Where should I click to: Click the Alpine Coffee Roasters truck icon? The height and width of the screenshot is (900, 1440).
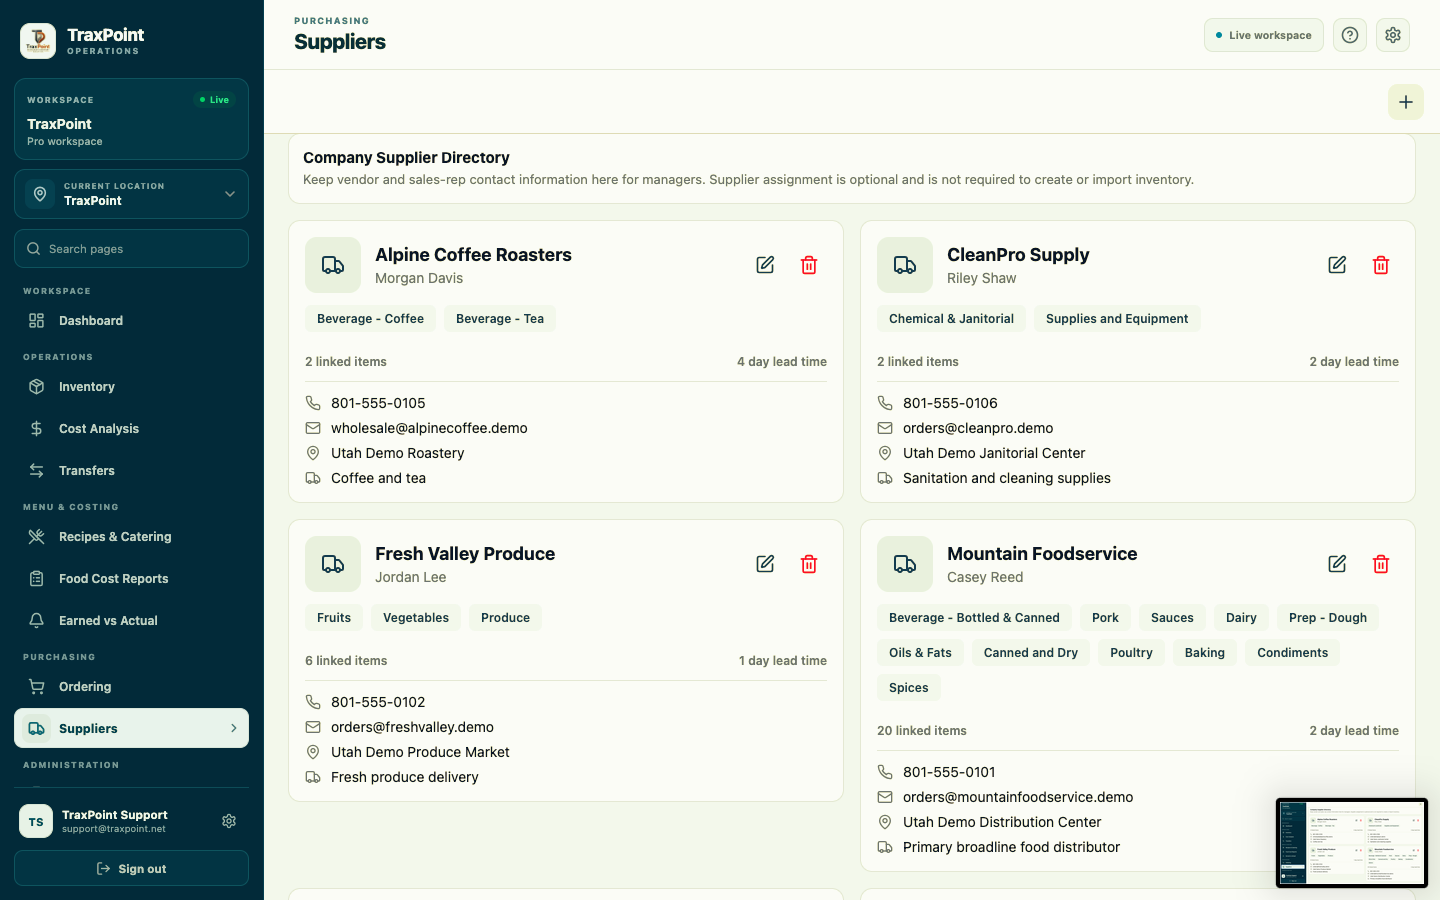click(x=333, y=265)
